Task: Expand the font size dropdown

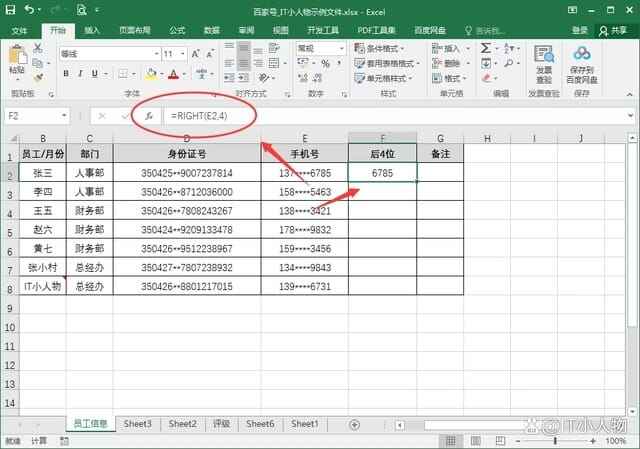Action: point(182,54)
